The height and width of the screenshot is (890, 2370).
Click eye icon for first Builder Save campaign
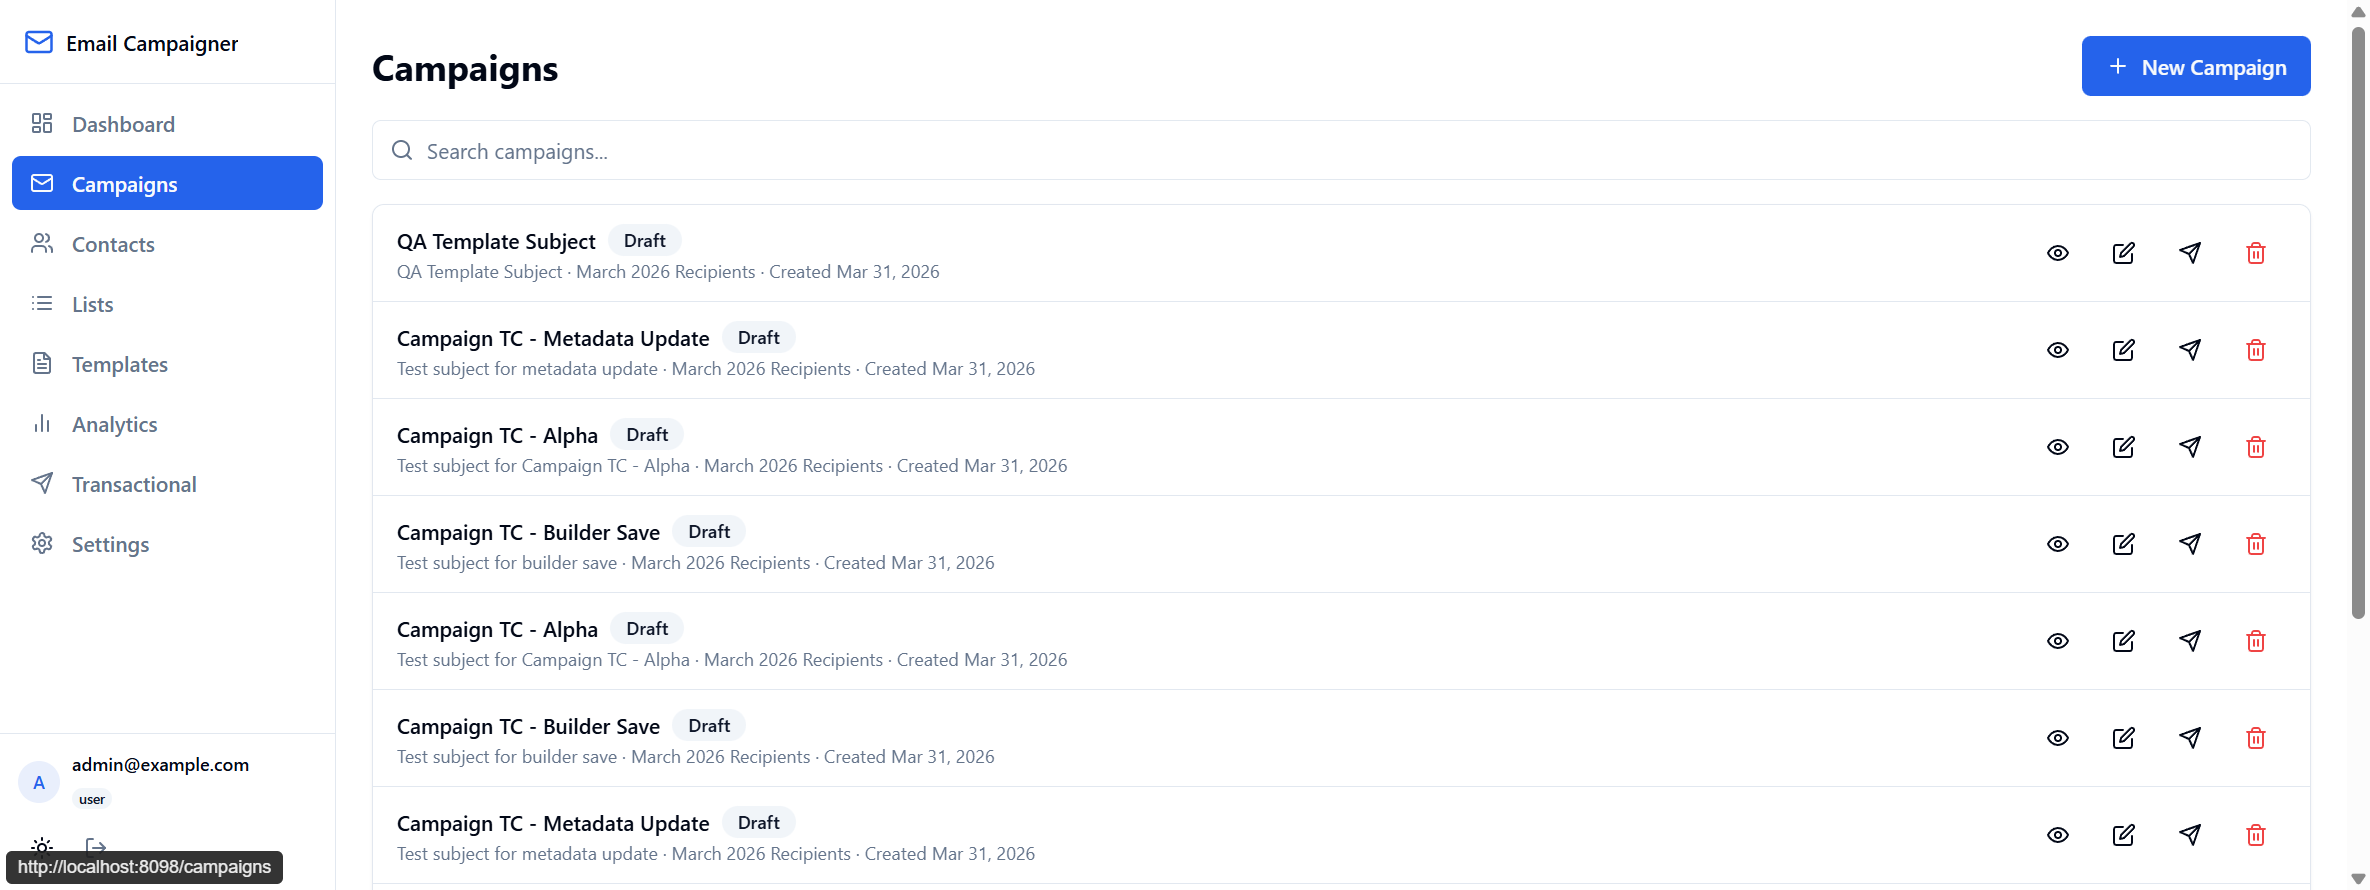pyautogui.click(x=2057, y=544)
